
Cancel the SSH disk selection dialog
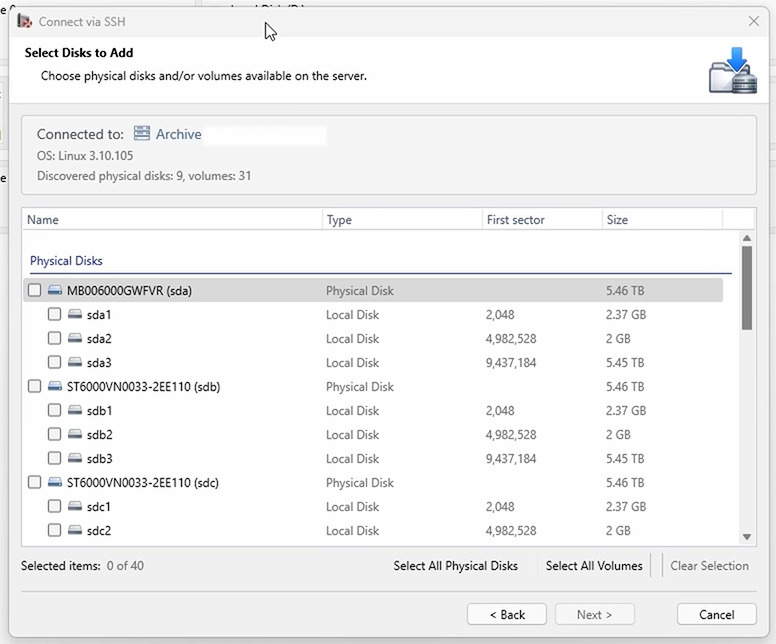coord(717,614)
